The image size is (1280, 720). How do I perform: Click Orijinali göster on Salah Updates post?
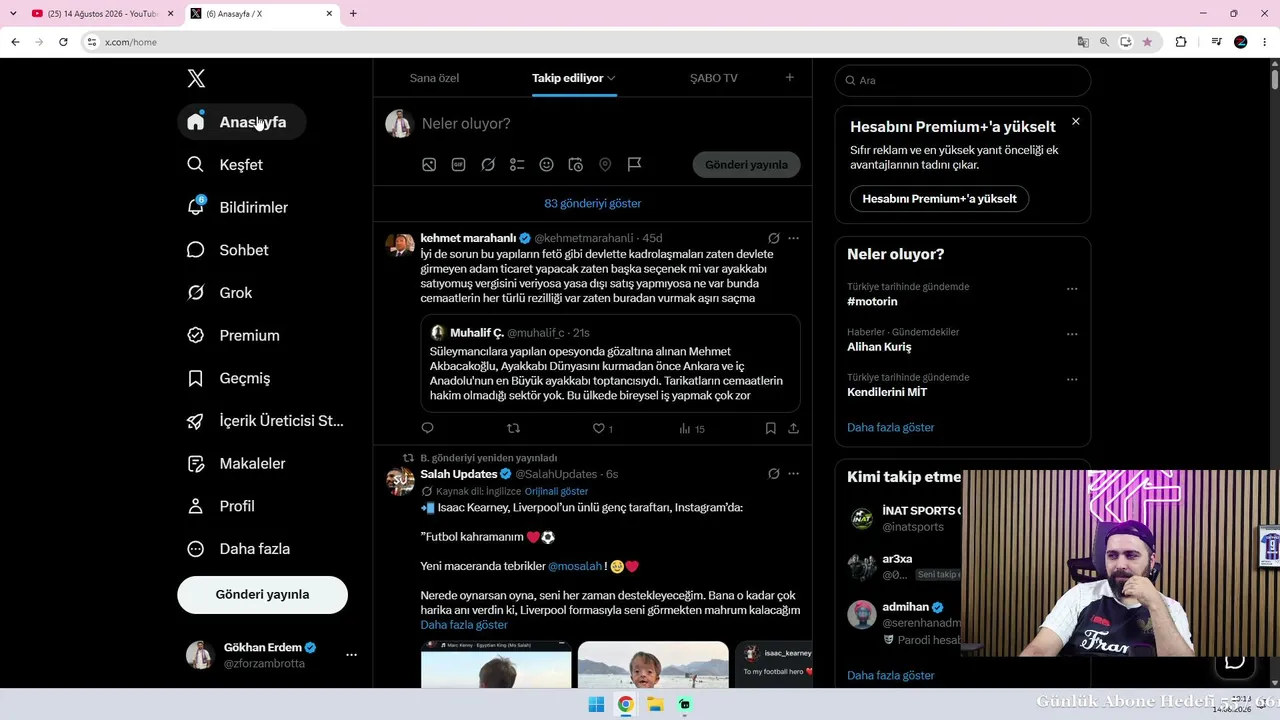[556, 492]
